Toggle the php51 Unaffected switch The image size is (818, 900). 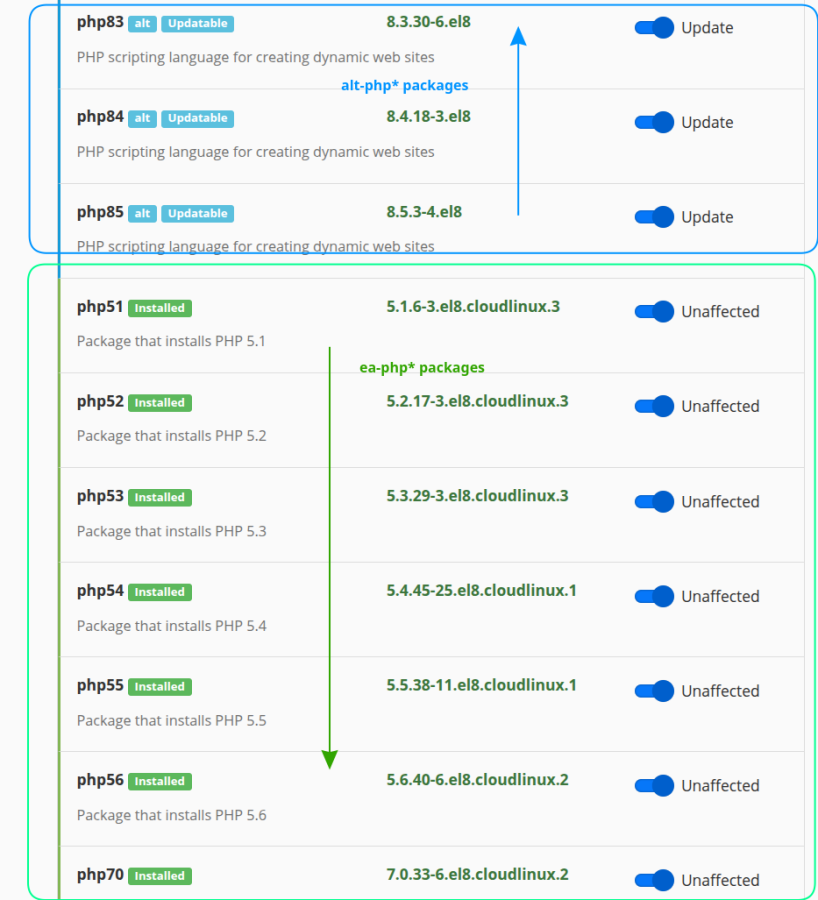[654, 312]
